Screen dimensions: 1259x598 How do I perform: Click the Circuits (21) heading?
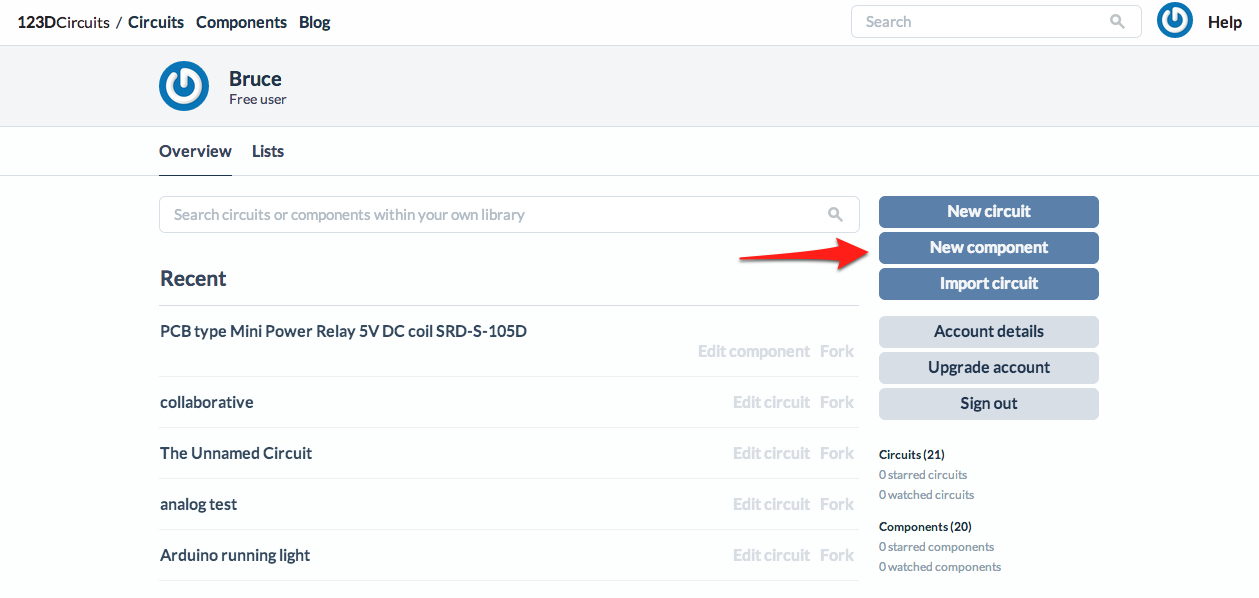pyautogui.click(x=912, y=454)
